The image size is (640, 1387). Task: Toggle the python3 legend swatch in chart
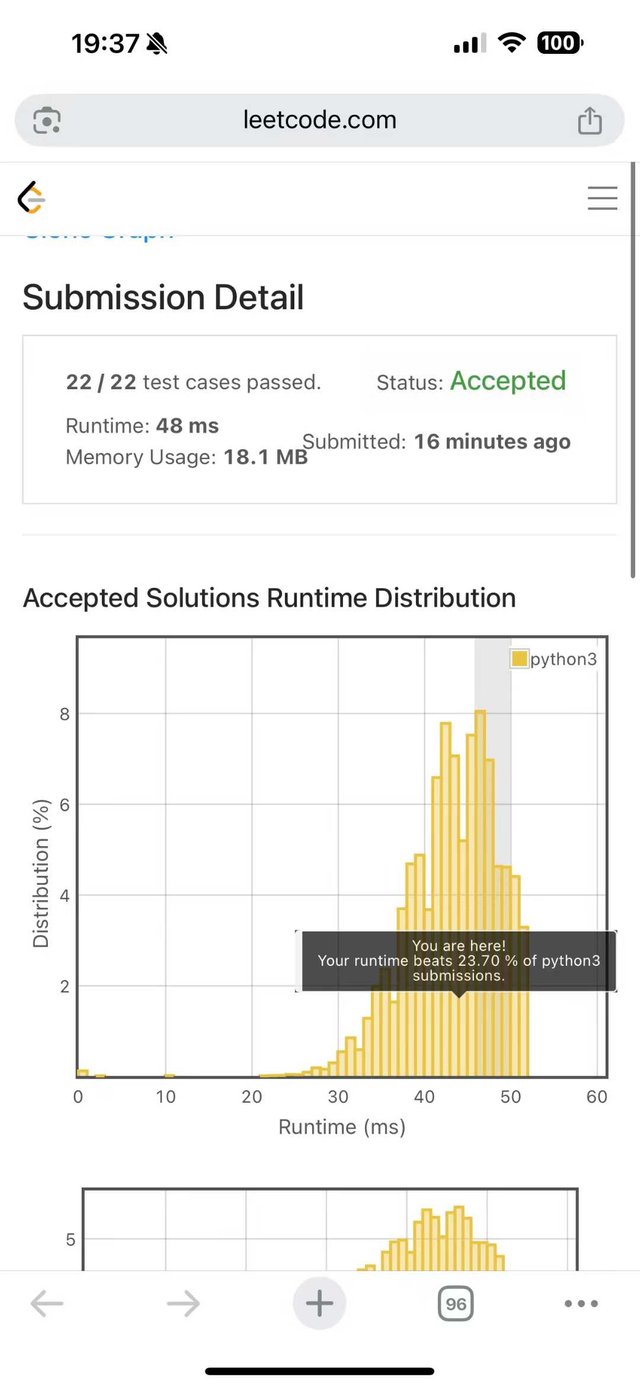[x=519, y=659]
